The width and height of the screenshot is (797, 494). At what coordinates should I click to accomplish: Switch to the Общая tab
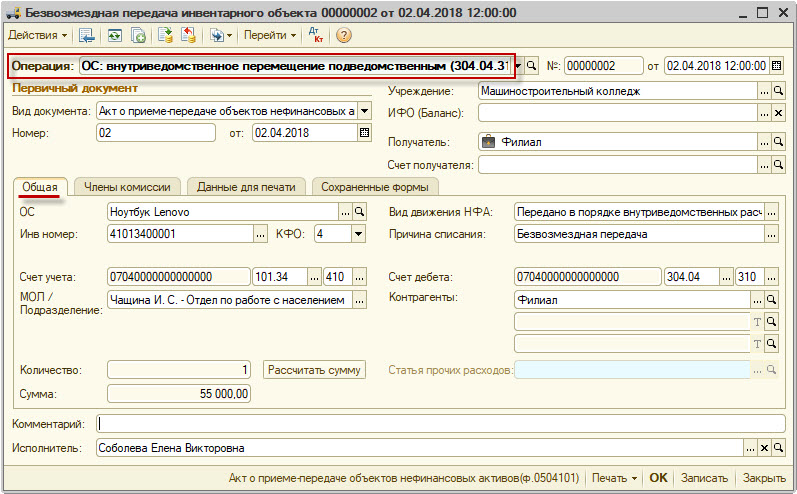coord(40,187)
